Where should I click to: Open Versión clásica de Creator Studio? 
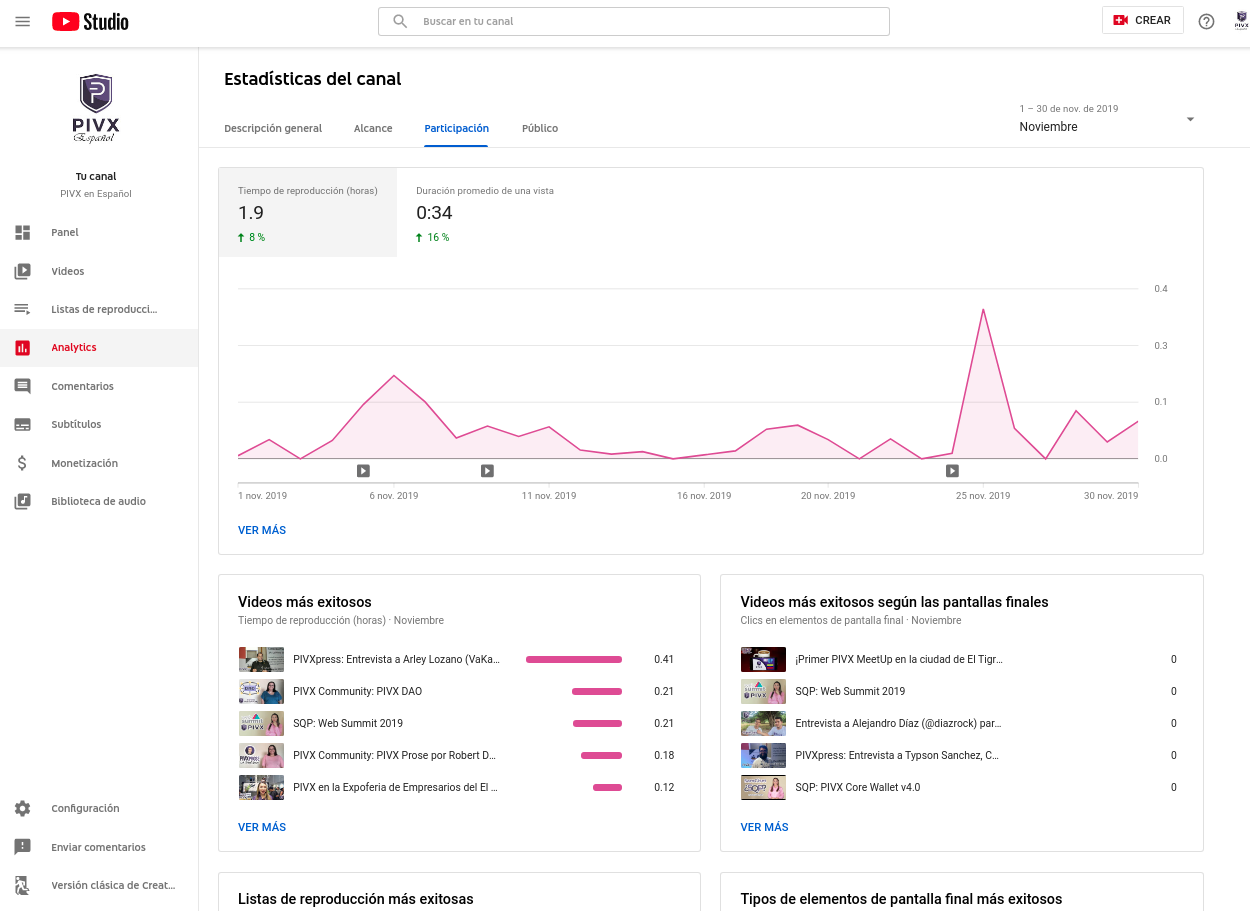point(99,885)
